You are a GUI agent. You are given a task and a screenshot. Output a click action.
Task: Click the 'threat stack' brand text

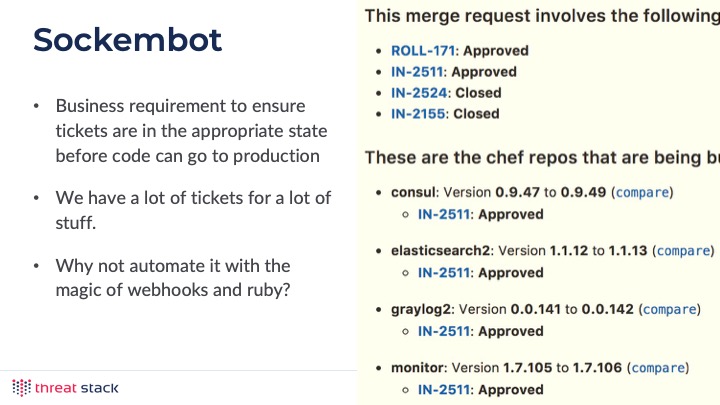click(76, 388)
